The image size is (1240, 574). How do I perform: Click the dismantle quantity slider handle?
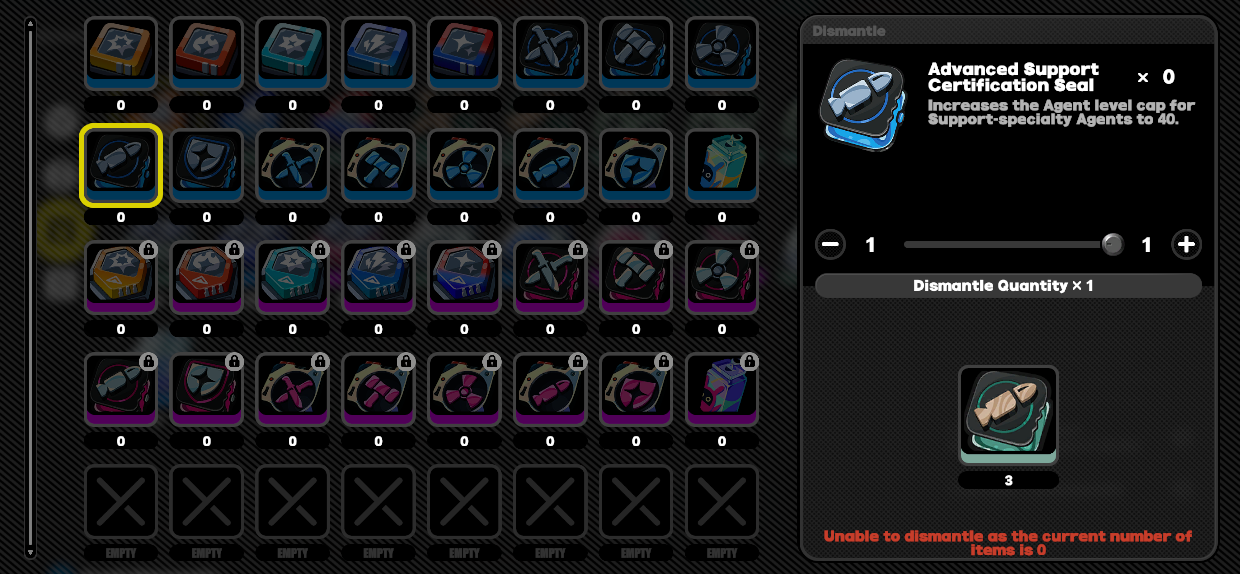point(1112,245)
